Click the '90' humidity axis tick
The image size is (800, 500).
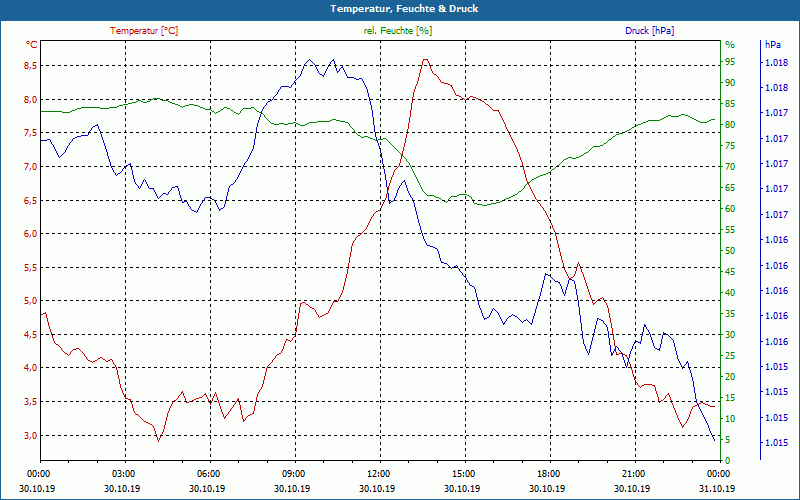click(x=730, y=83)
